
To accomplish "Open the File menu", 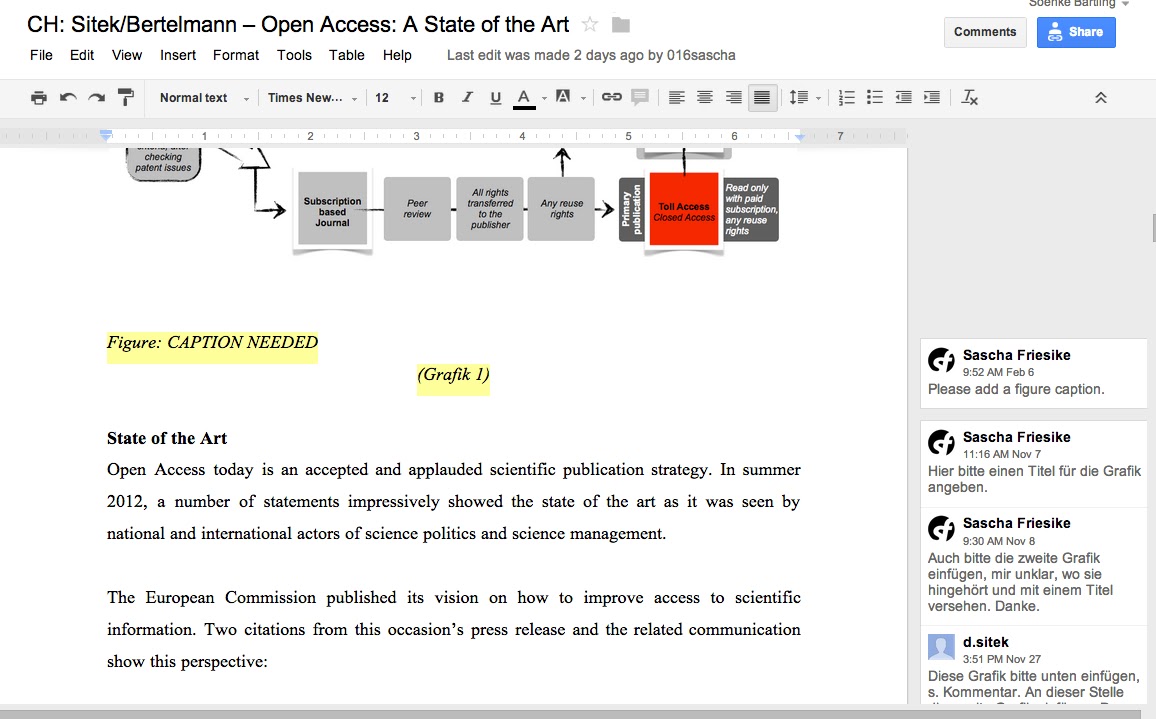I will pos(41,55).
